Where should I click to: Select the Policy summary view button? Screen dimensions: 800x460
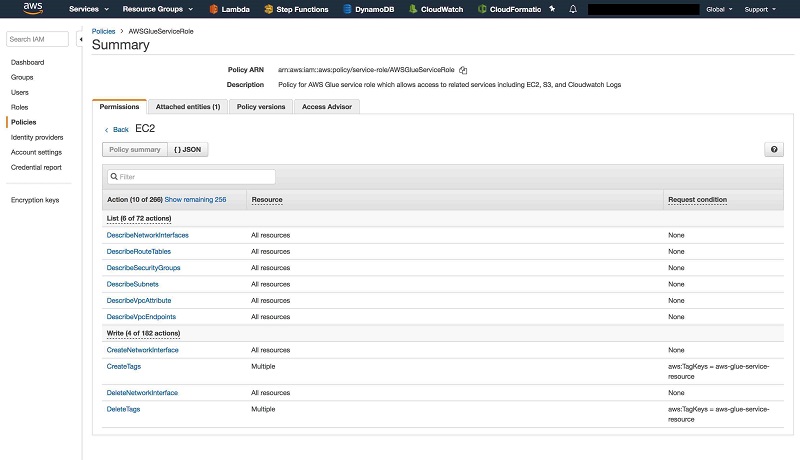tap(135, 149)
